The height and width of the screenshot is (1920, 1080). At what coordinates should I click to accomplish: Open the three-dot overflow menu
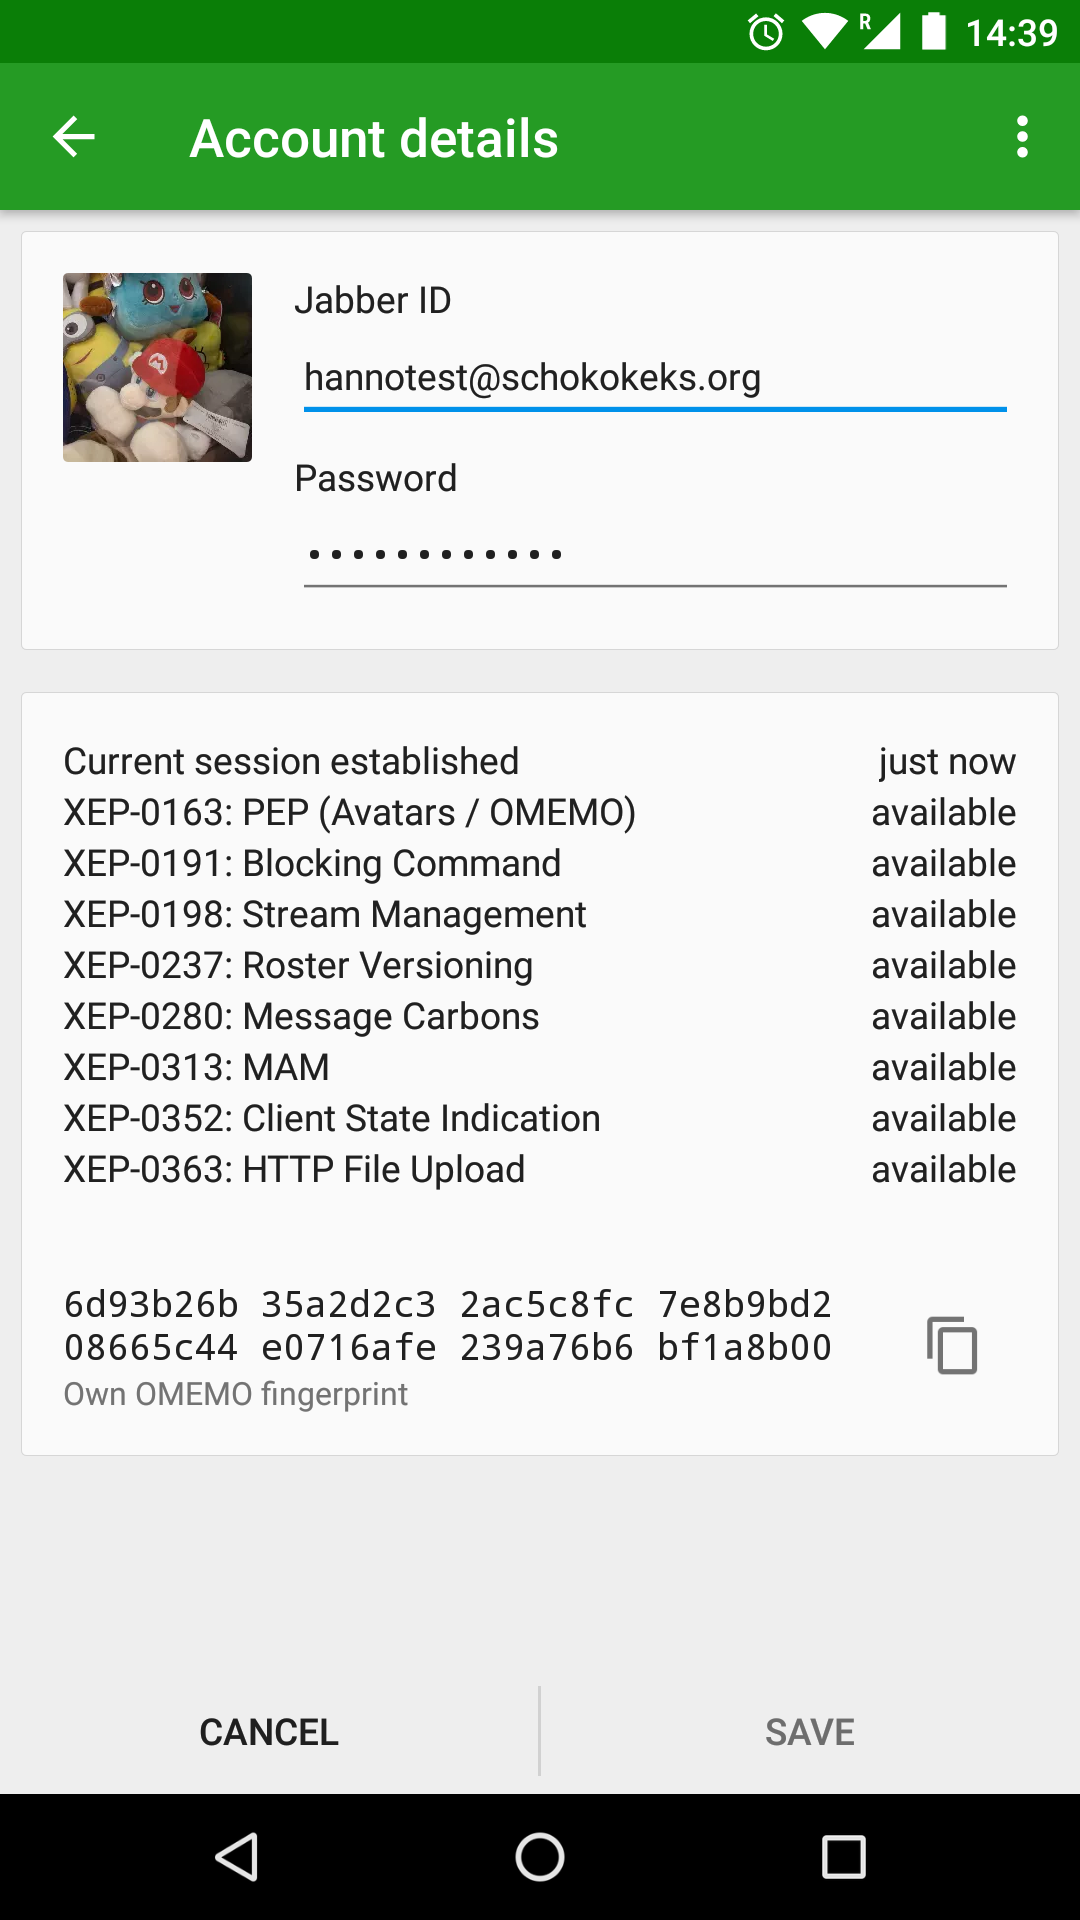(x=1021, y=137)
